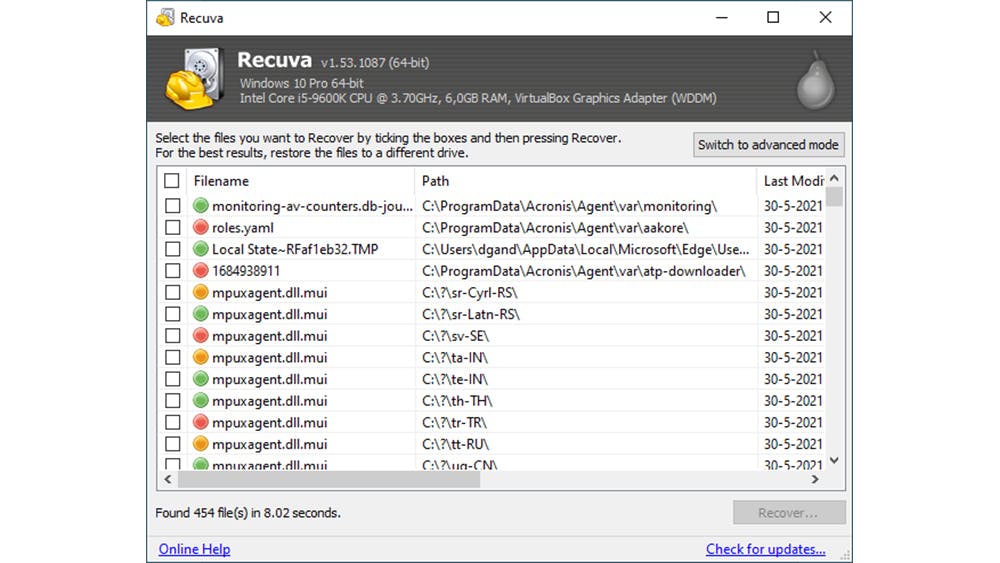Click Check for updates link
Screen dimensions: 1000x563
(x=765, y=549)
